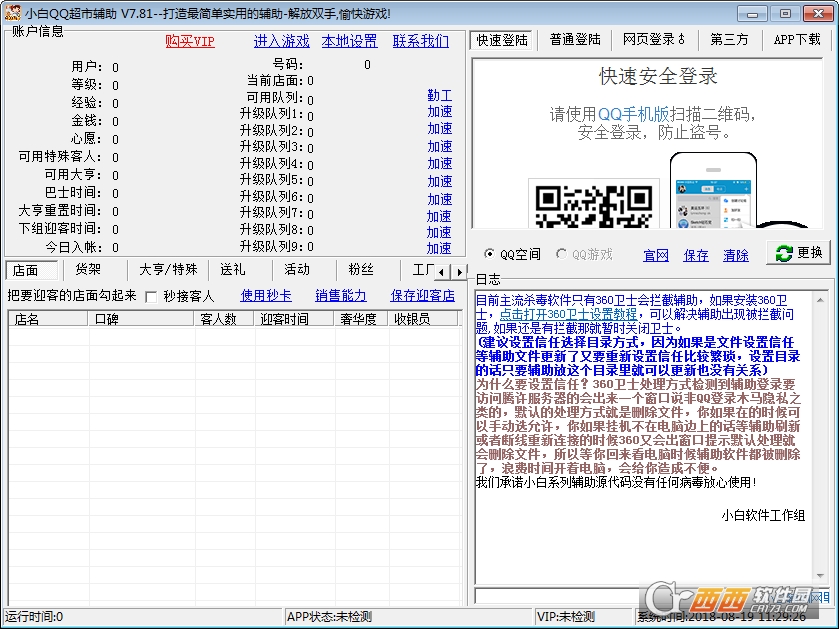The image size is (839, 629).
Task: Open the 大亨/特殊 tab
Action: (x=167, y=270)
